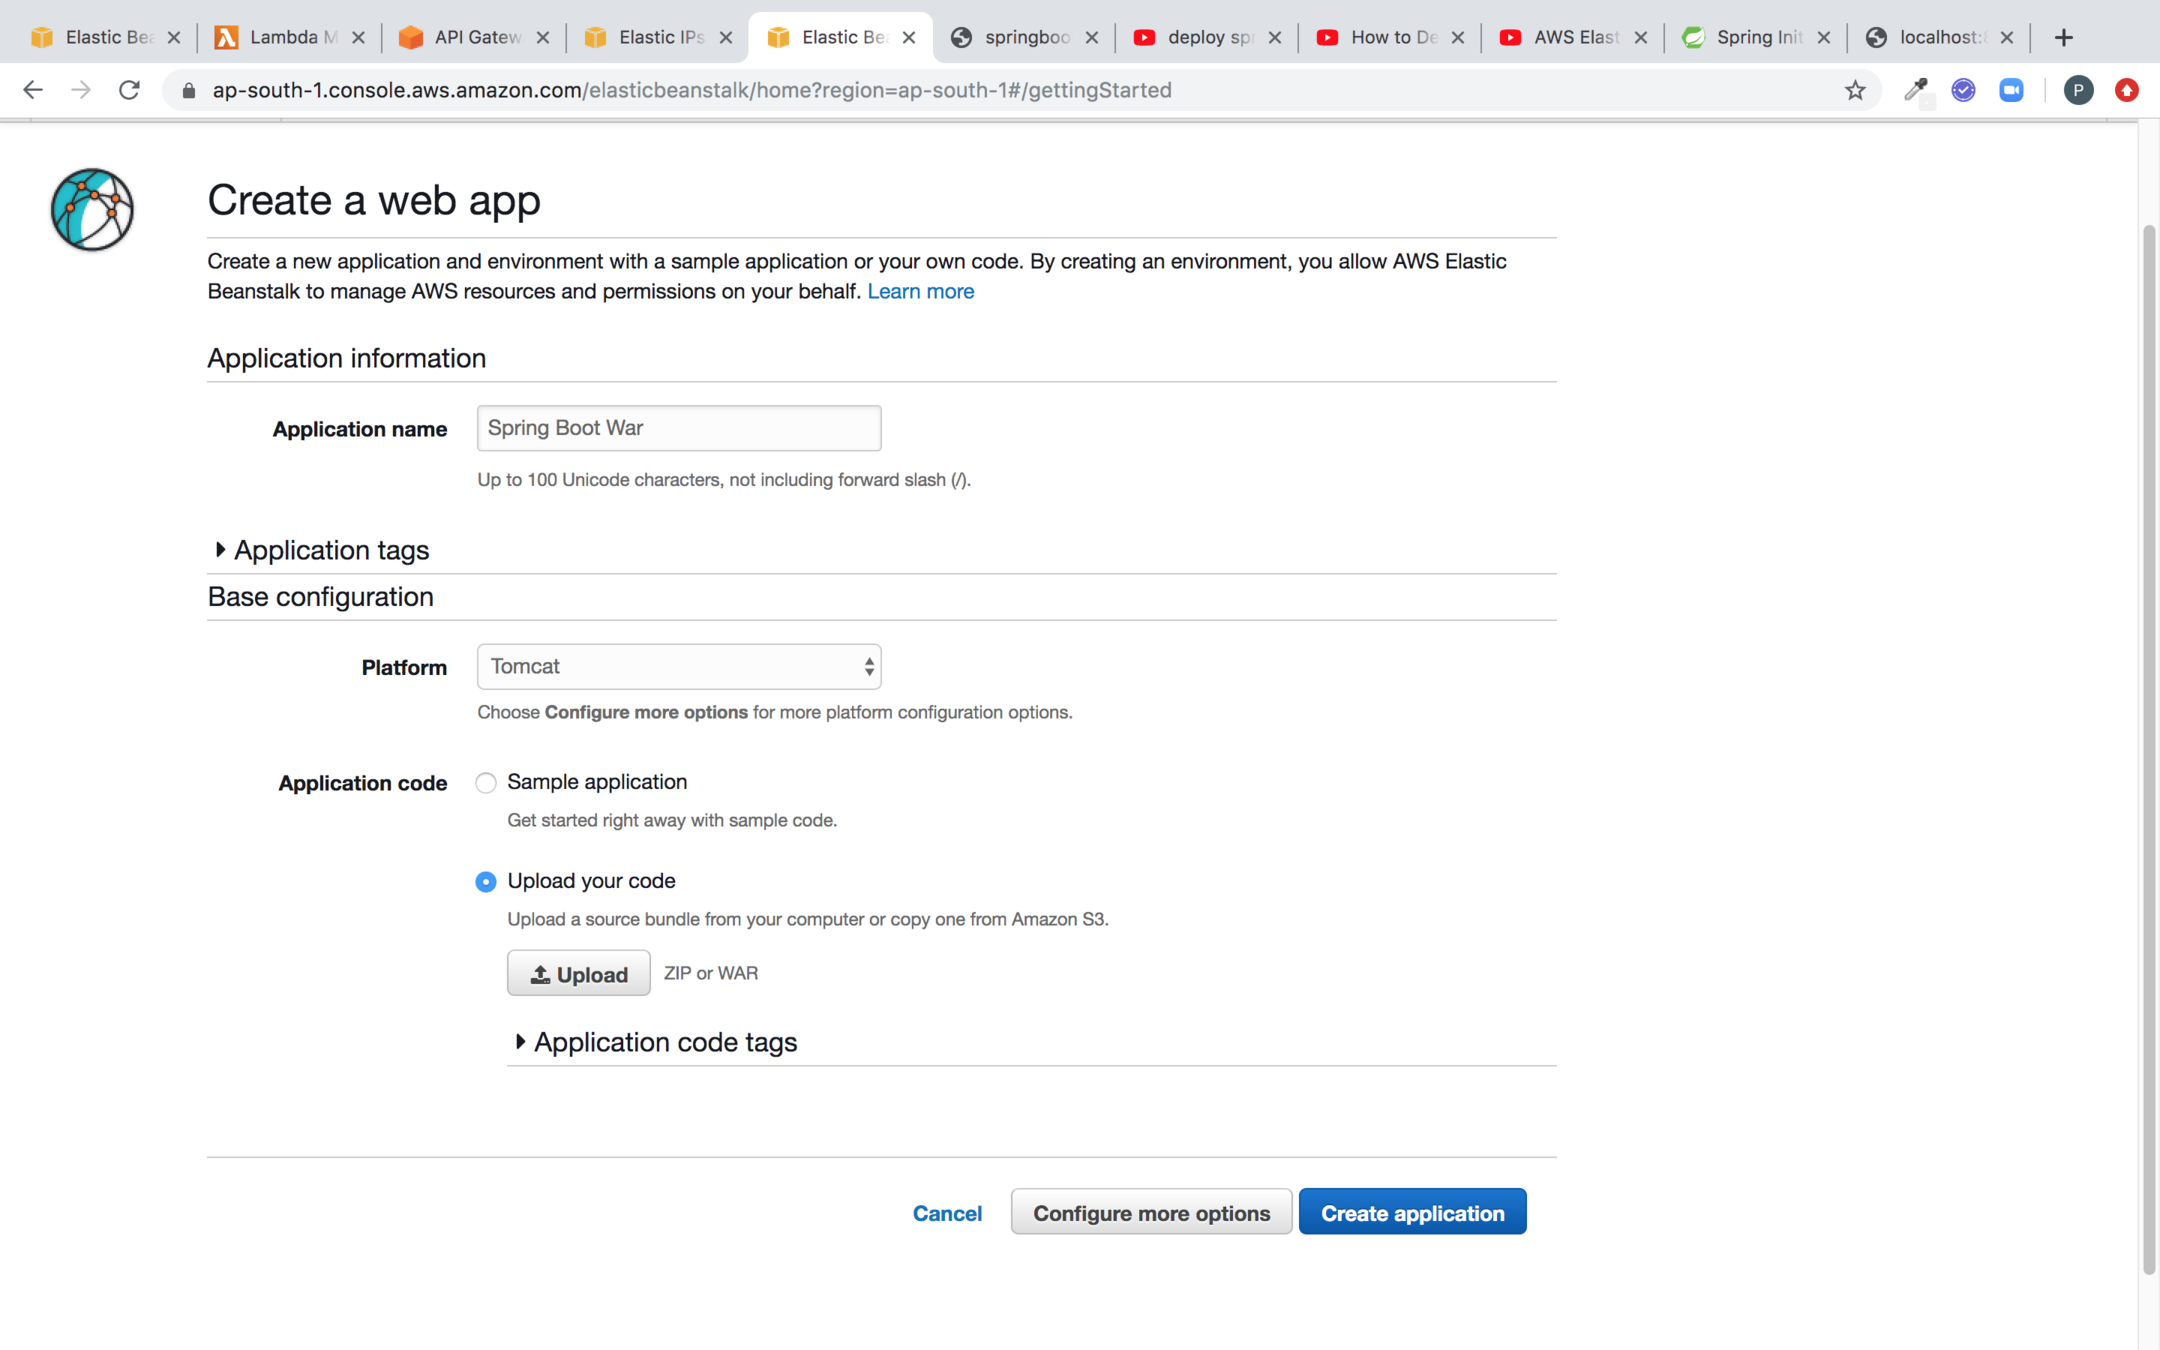Click the Application name input field
This screenshot has height=1350, width=2160.
click(679, 428)
